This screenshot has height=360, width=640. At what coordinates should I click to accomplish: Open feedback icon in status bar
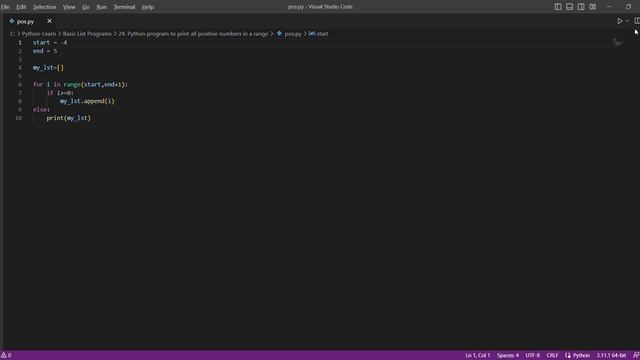pos(636,356)
